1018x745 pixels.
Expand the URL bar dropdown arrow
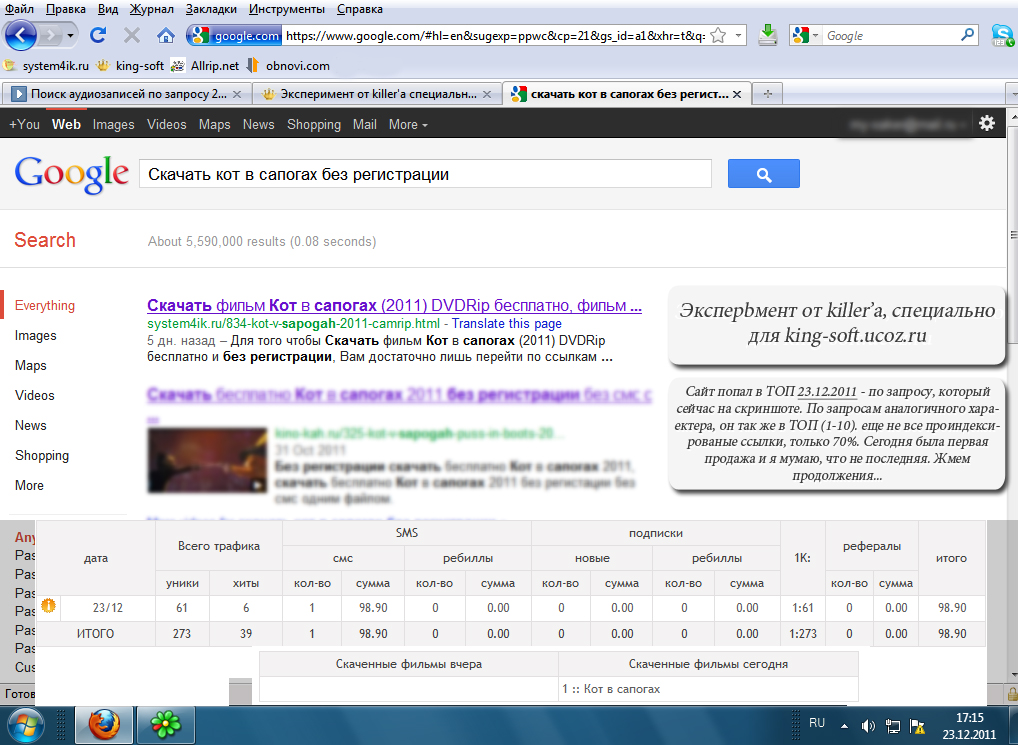point(738,35)
